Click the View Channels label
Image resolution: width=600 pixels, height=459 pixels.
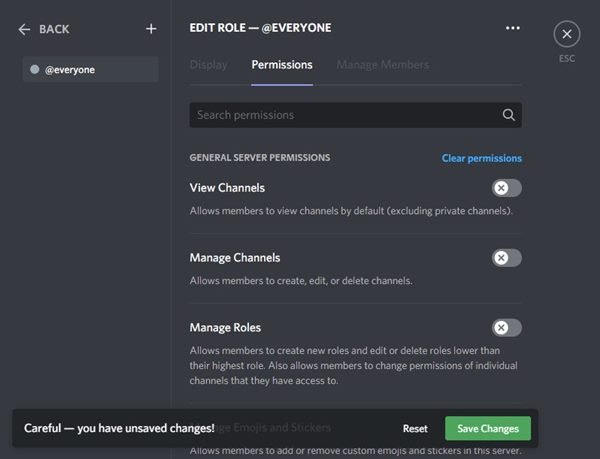point(227,188)
